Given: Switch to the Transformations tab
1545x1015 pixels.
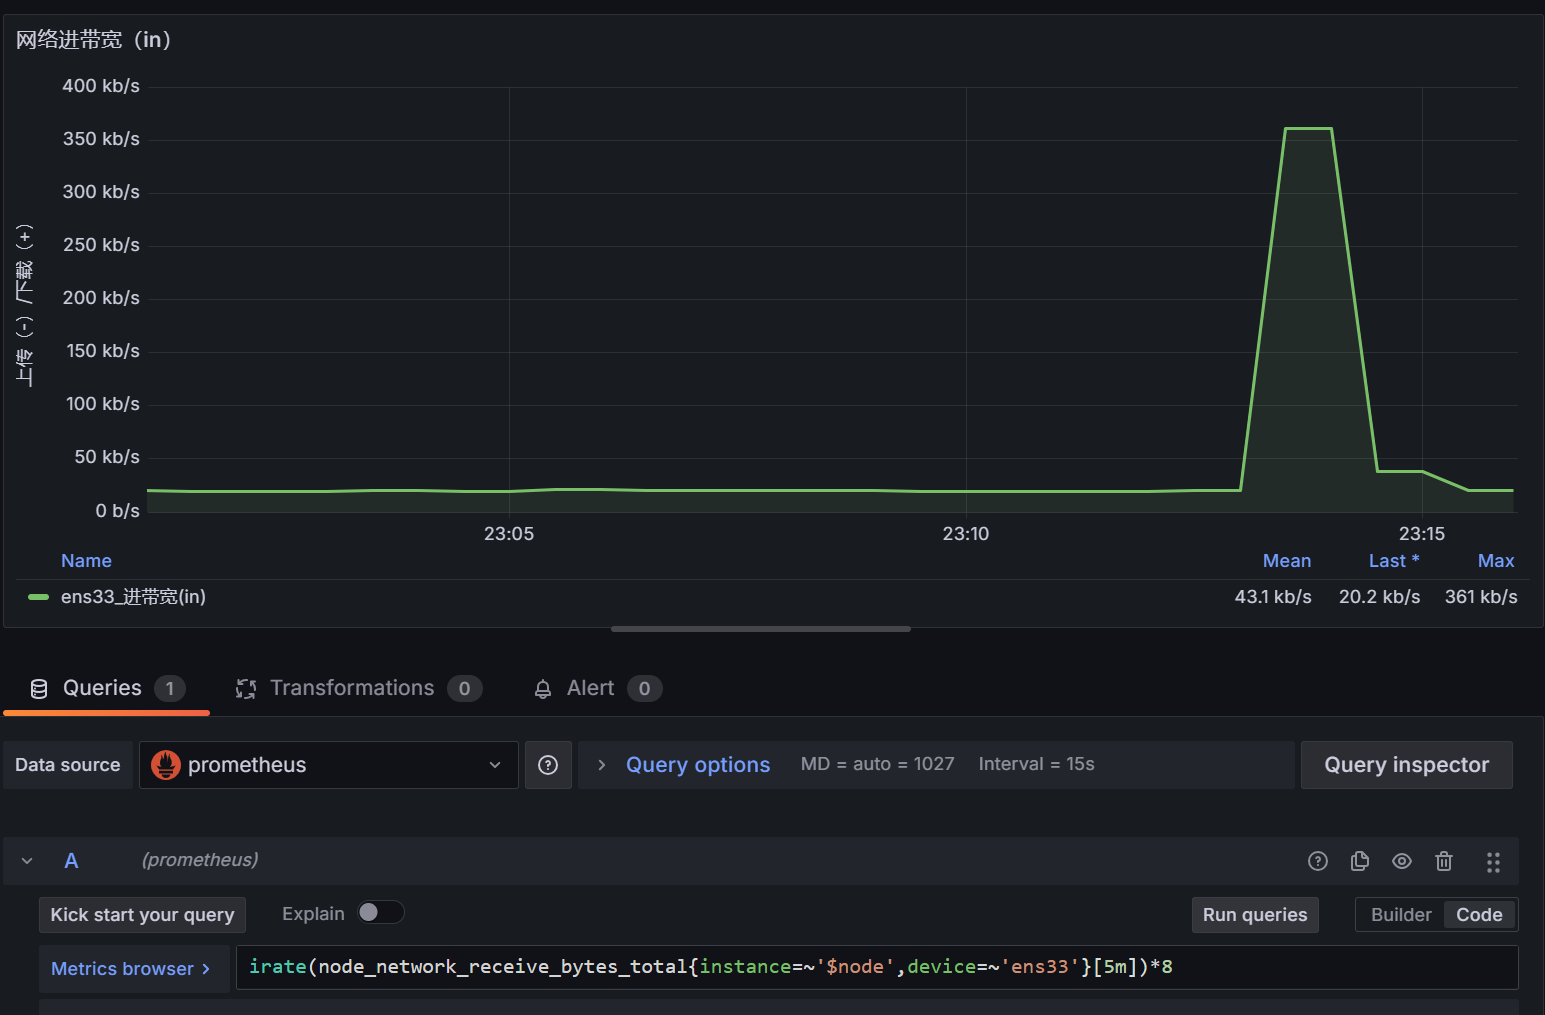Looking at the screenshot, I should (x=359, y=689).
